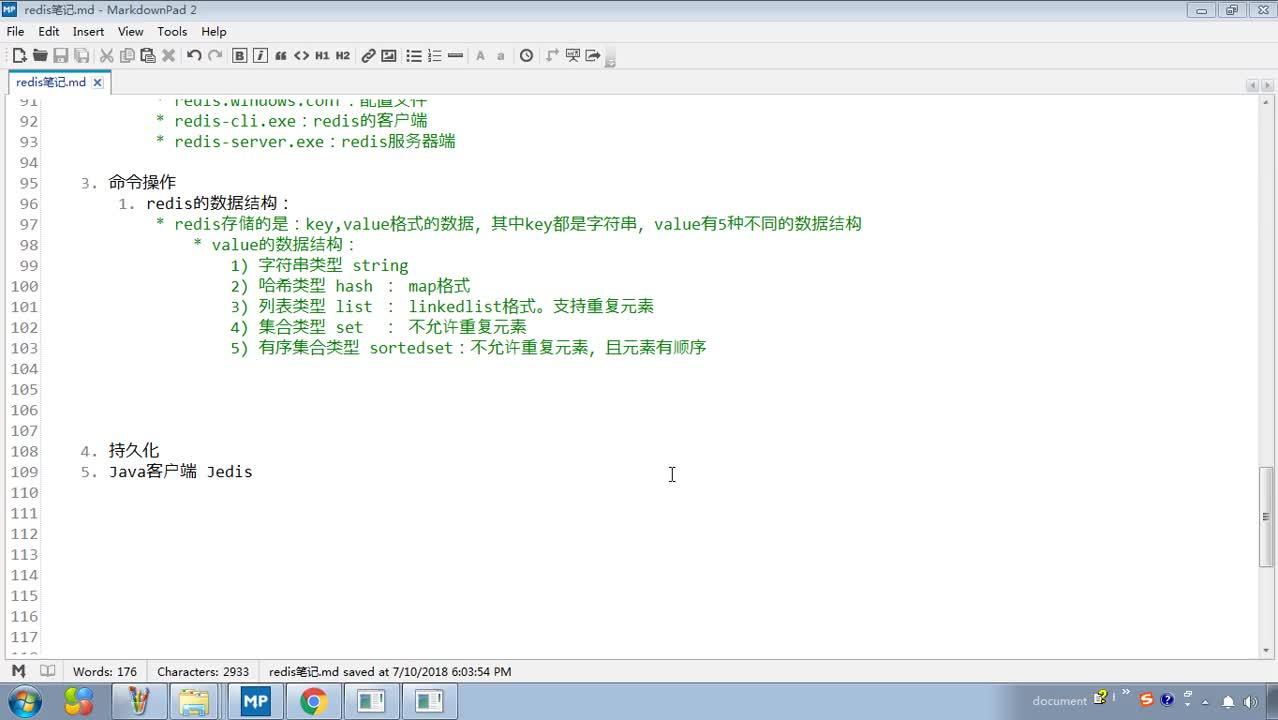Click the book icon in status bar
The width and height of the screenshot is (1278, 720).
(47, 671)
